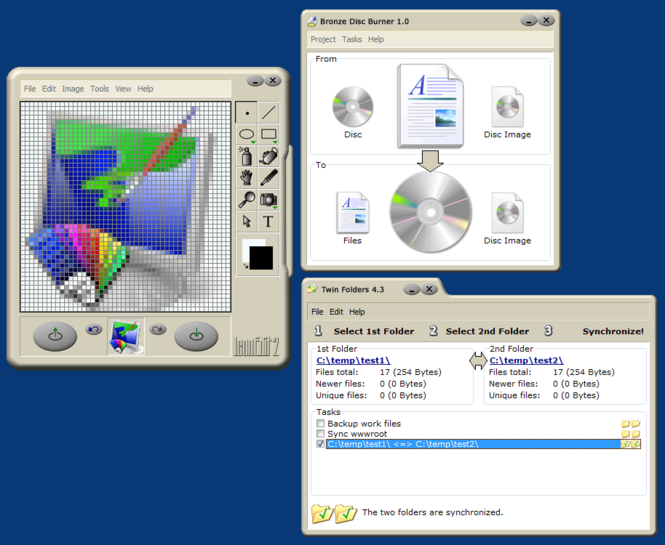Open Edit menu in IconEdit
Viewport: 665px width, 545px height.
49,89
